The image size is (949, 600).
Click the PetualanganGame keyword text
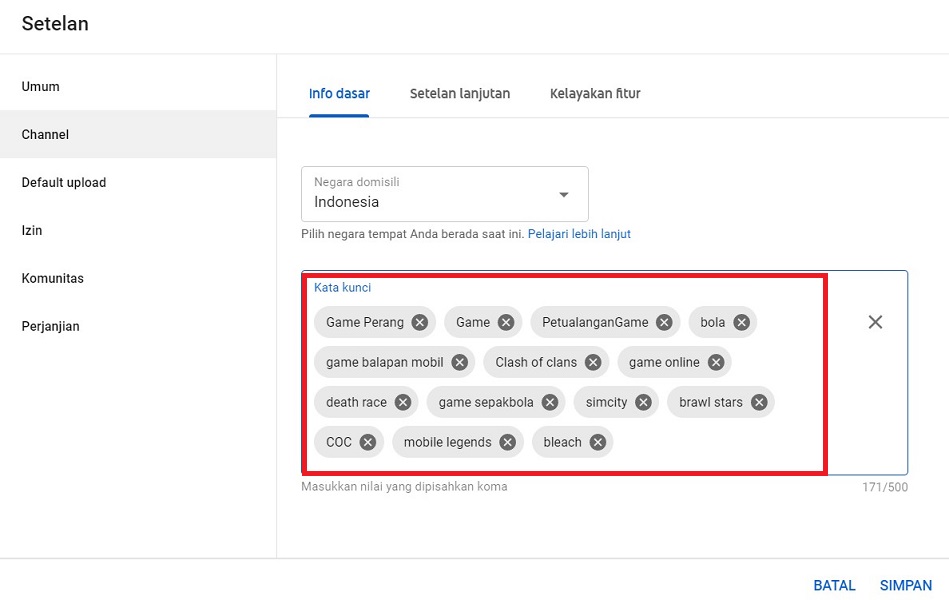(595, 322)
